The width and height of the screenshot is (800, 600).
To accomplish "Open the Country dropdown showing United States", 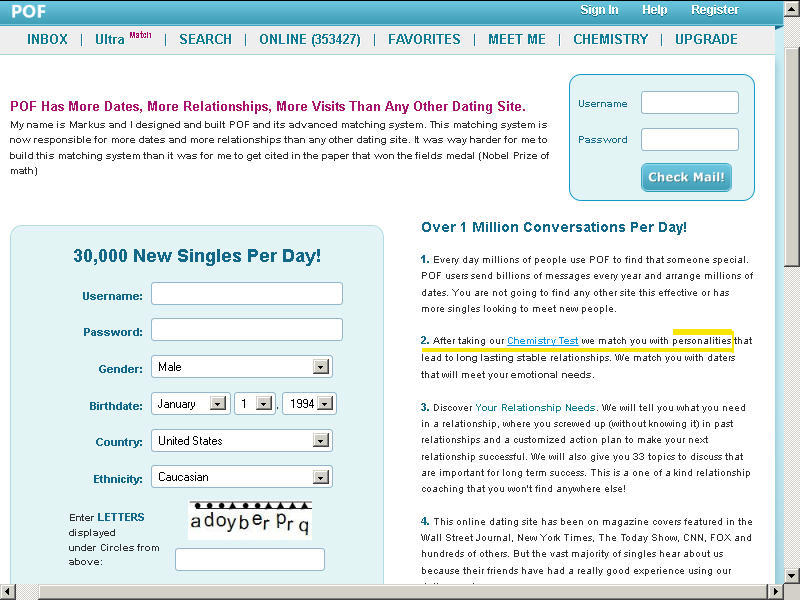I will 242,441.
